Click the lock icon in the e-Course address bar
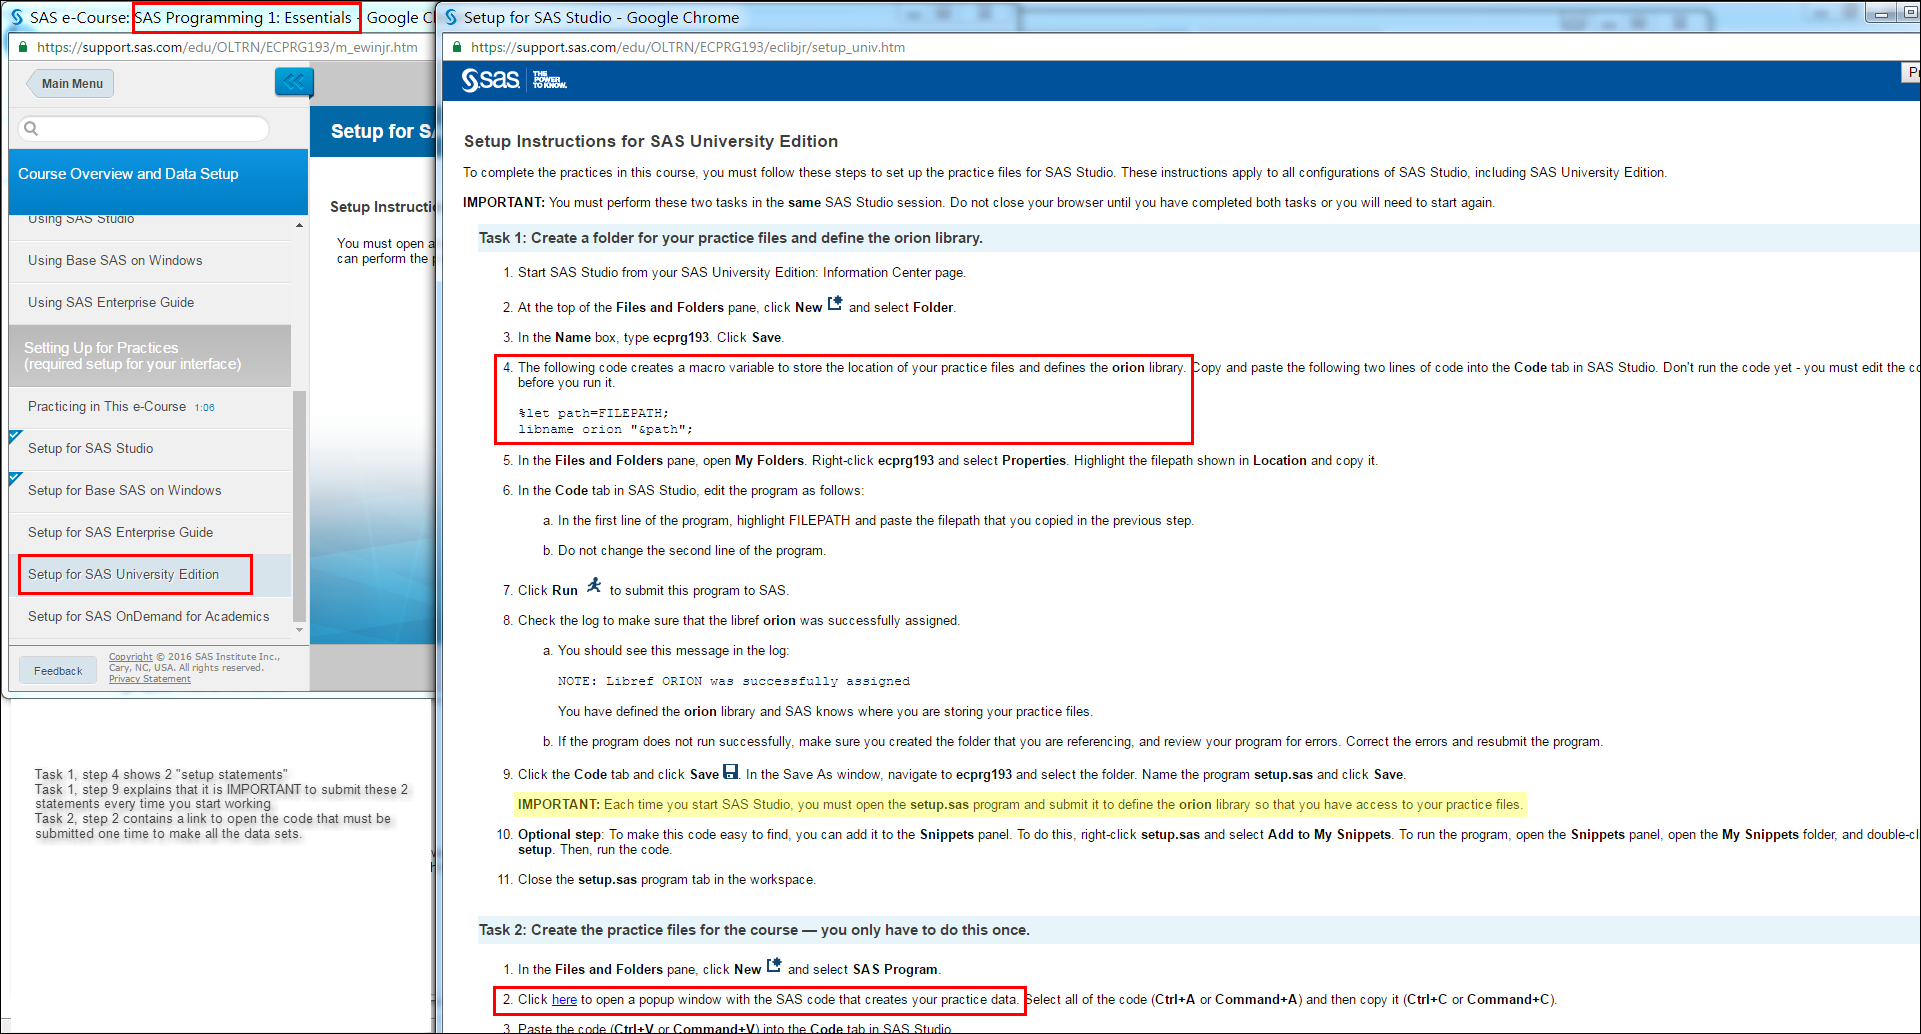Viewport: 1921px width, 1034px height. coord(23,47)
